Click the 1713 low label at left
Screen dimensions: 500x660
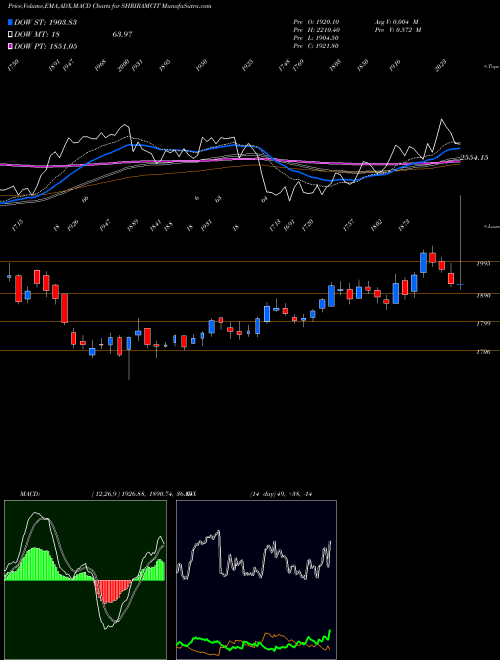(x=18, y=225)
